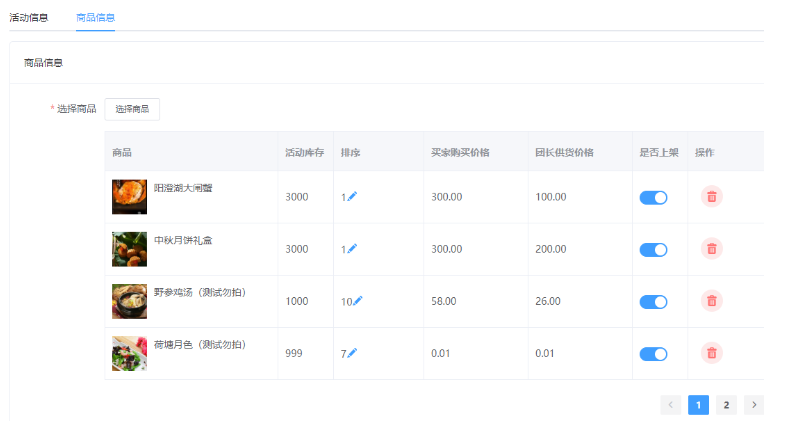Edit sort order of 荷塘月色 row
The height and width of the screenshot is (442, 794).
(352, 353)
